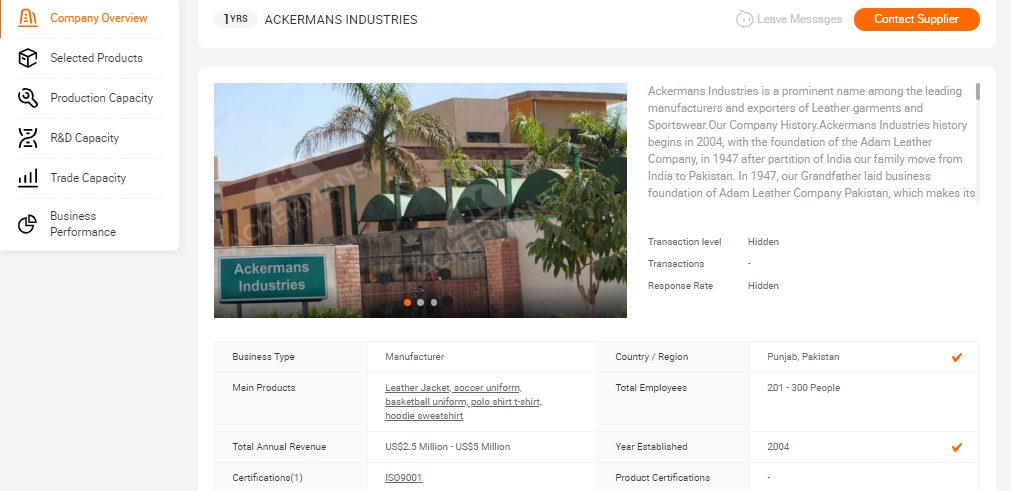This screenshot has width=1011, height=491.
Task: Click the R&D Capacity DNA icon
Action: point(28,138)
